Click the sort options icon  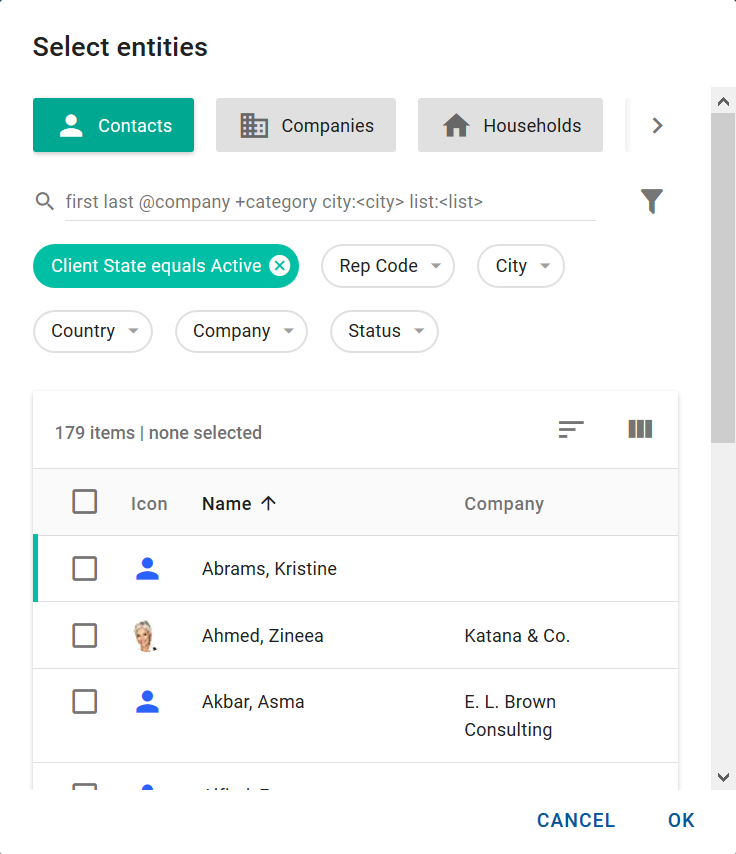570,429
